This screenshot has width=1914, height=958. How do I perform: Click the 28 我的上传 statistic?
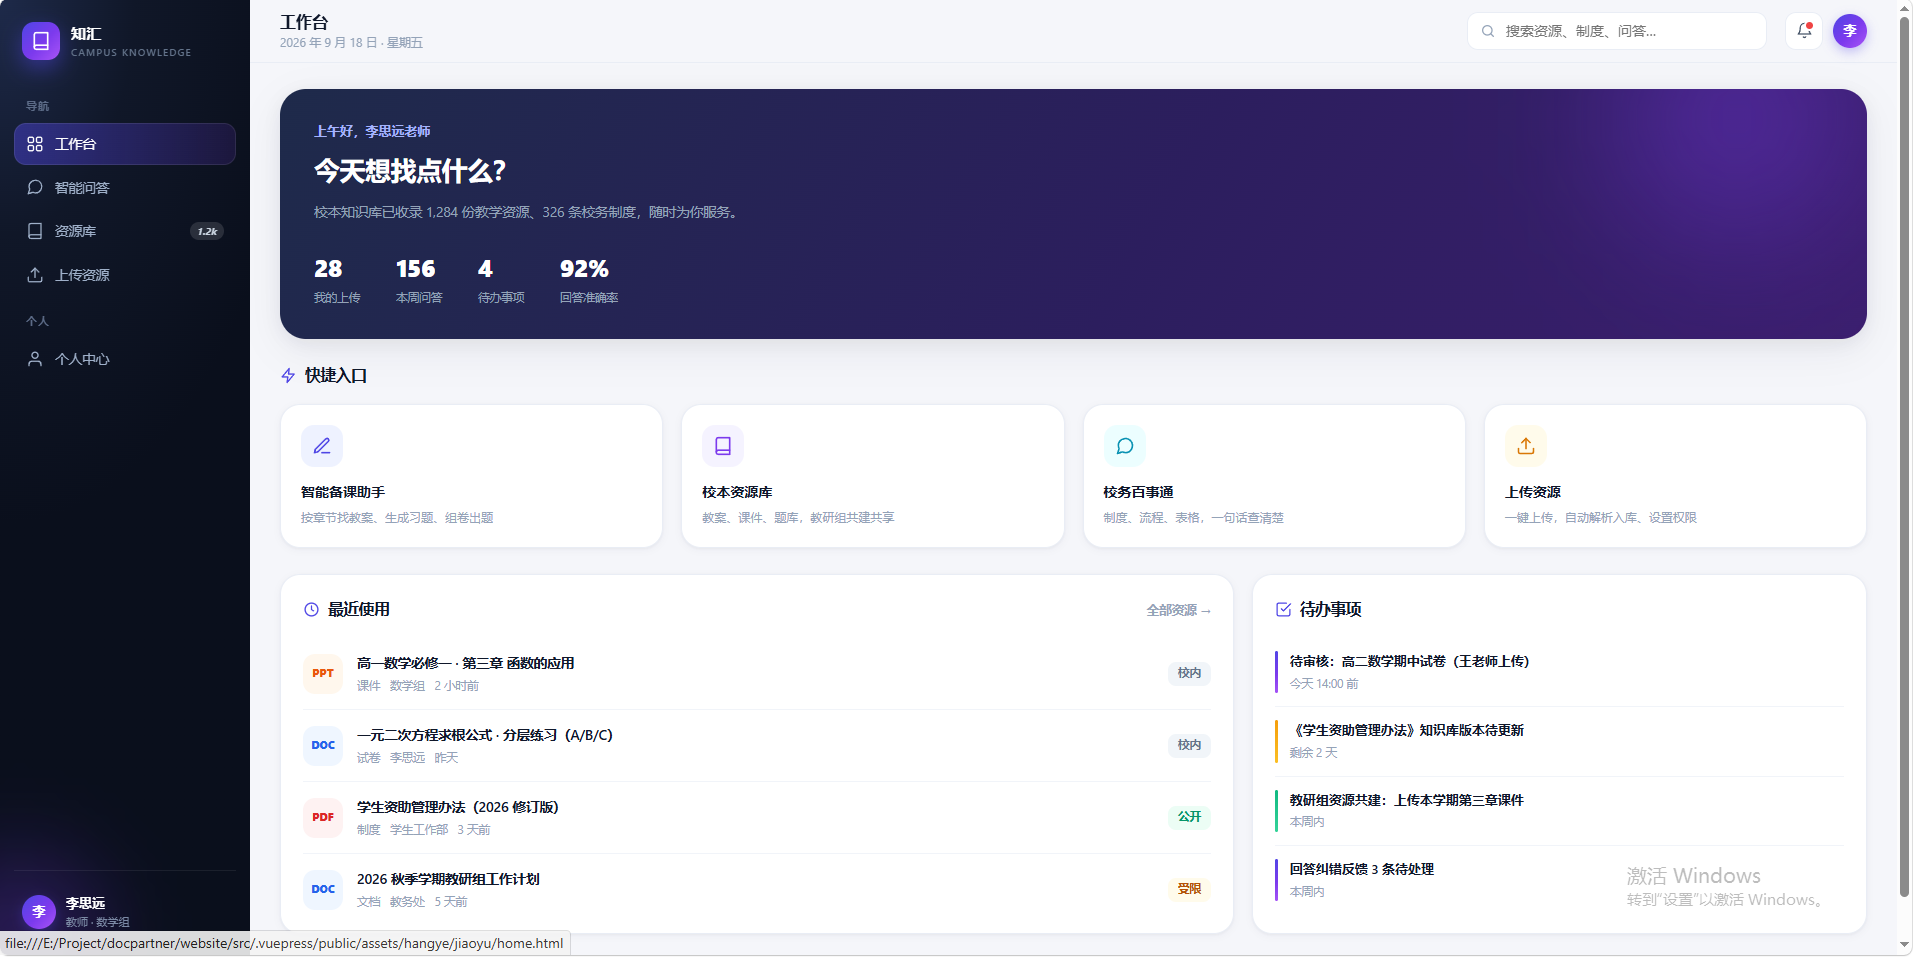(x=337, y=281)
